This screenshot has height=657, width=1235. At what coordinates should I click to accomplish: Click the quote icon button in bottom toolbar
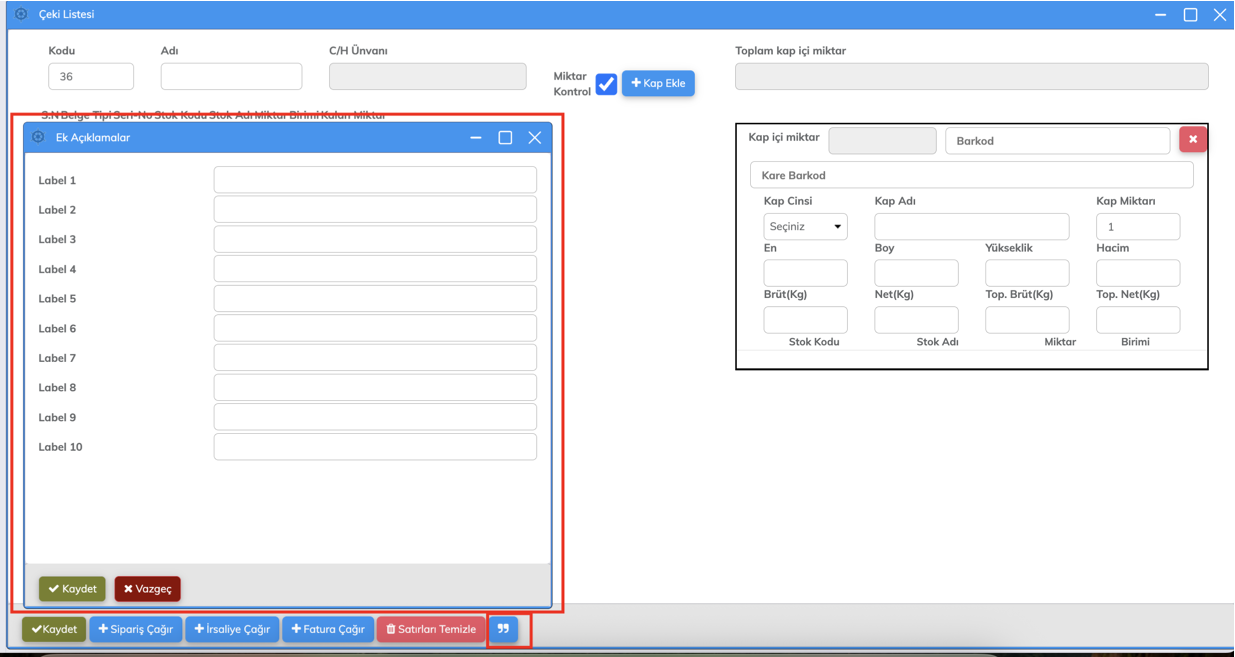click(503, 629)
